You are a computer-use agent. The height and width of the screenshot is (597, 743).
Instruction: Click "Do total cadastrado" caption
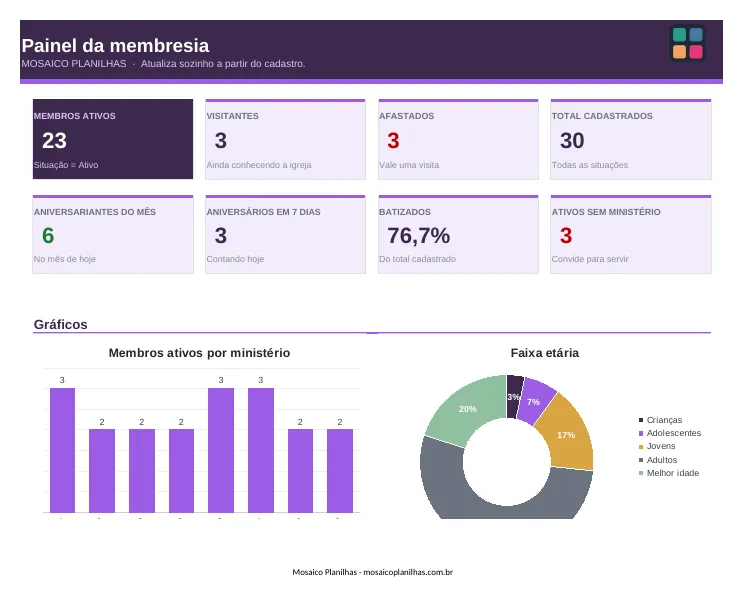coord(417,259)
